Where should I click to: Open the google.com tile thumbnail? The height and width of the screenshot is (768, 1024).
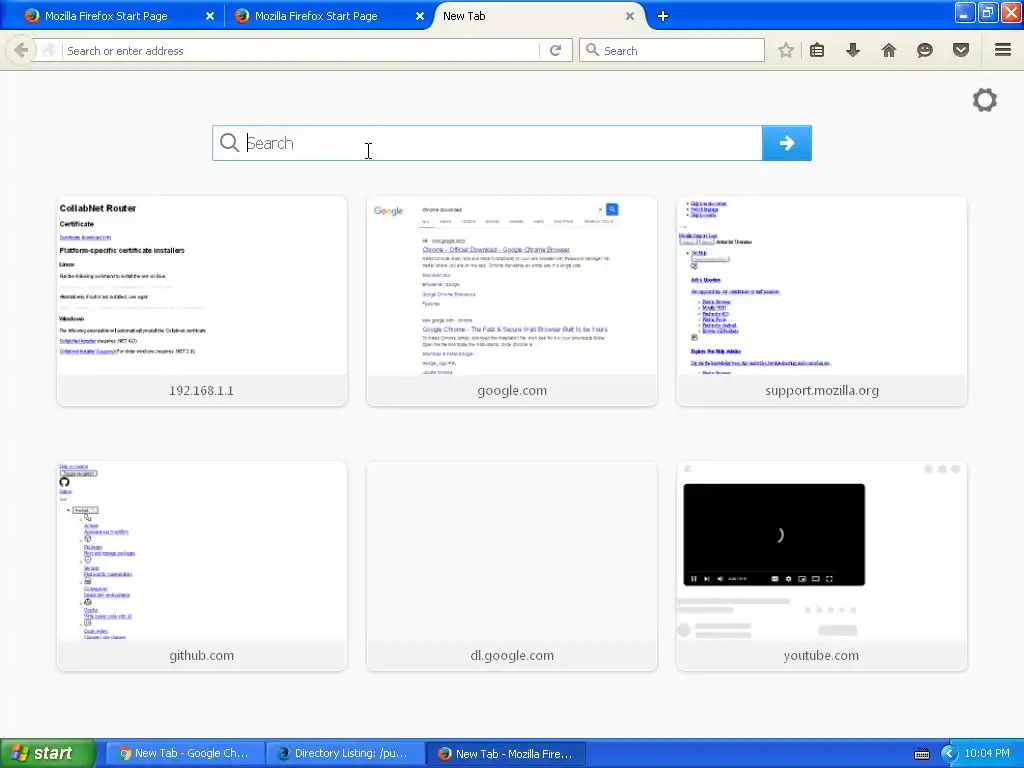(x=512, y=285)
